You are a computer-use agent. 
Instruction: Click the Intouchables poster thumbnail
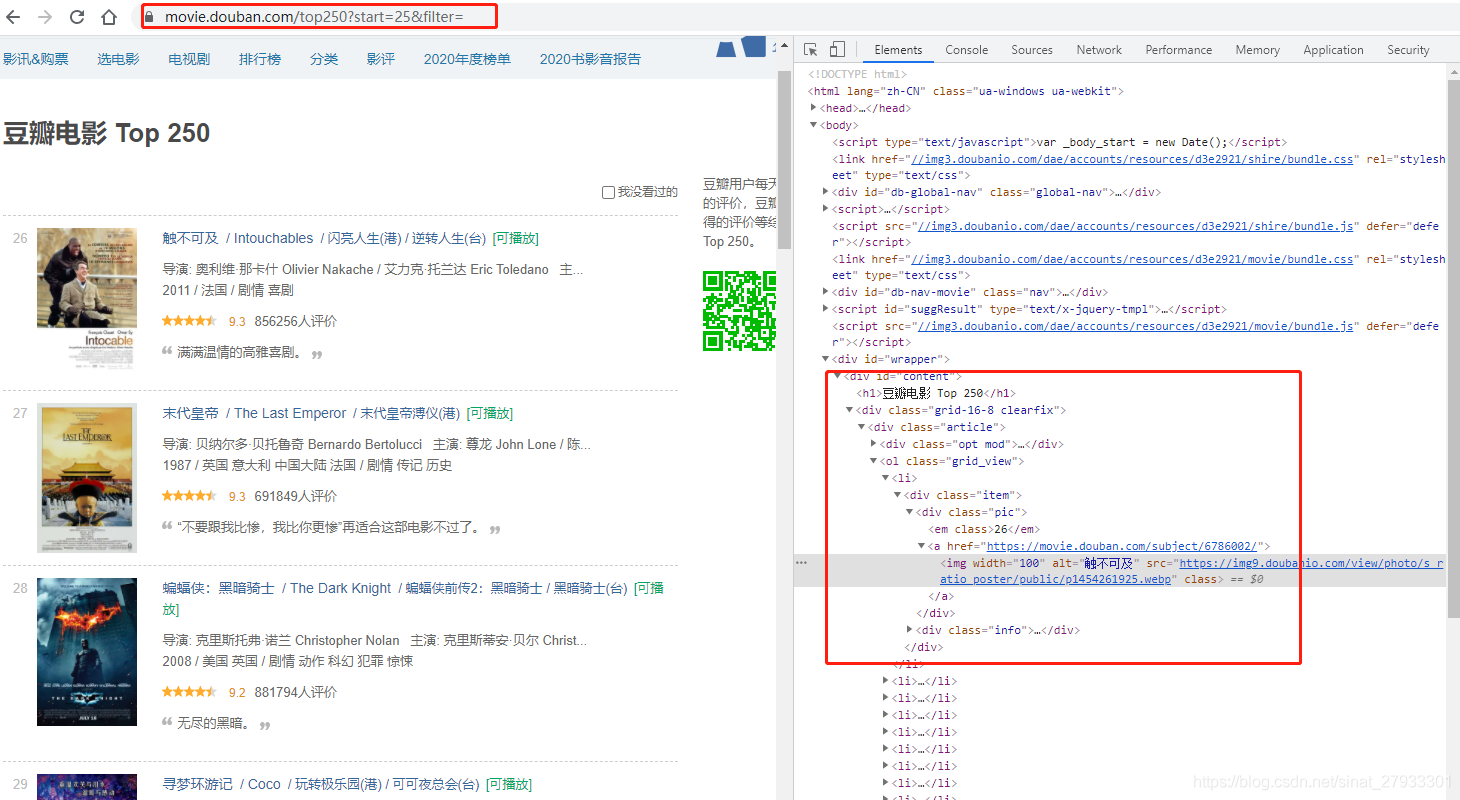point(87,299)
